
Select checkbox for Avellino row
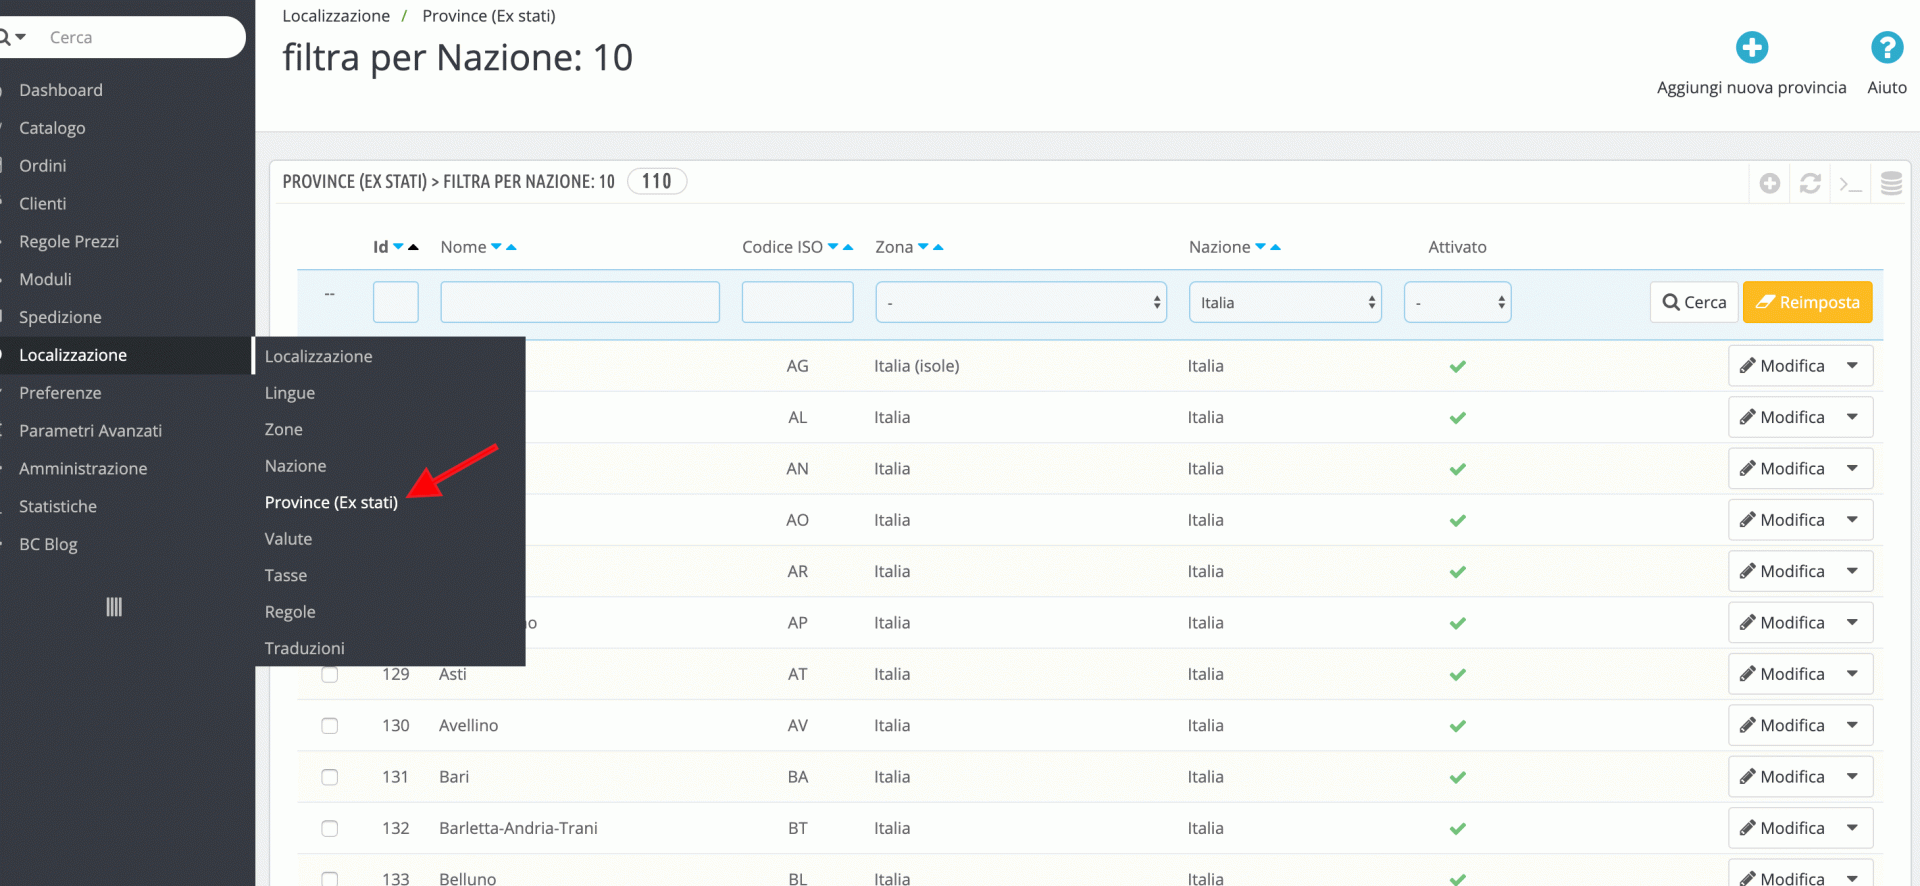point(329,726)
